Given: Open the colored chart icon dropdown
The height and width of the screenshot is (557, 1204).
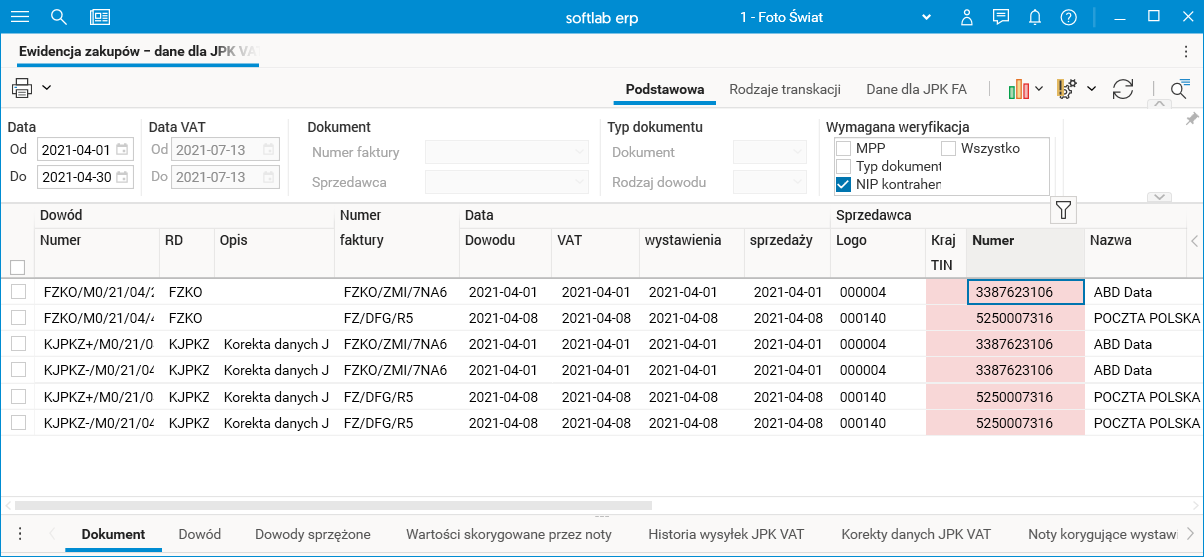Looking at the screenshot, I should [1026, 89].
